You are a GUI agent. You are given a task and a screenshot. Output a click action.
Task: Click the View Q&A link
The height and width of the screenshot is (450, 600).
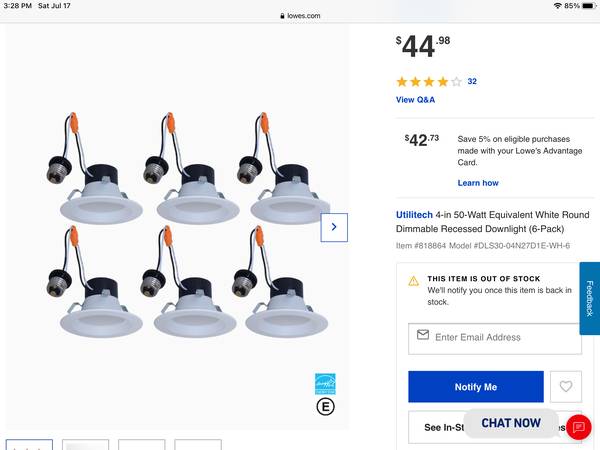tap(415, 100)
